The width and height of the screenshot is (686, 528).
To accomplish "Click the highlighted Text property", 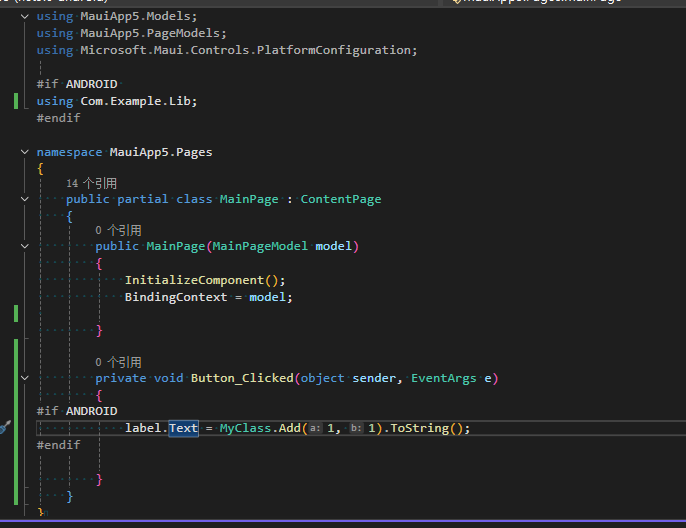I will [x=184, y=428].
